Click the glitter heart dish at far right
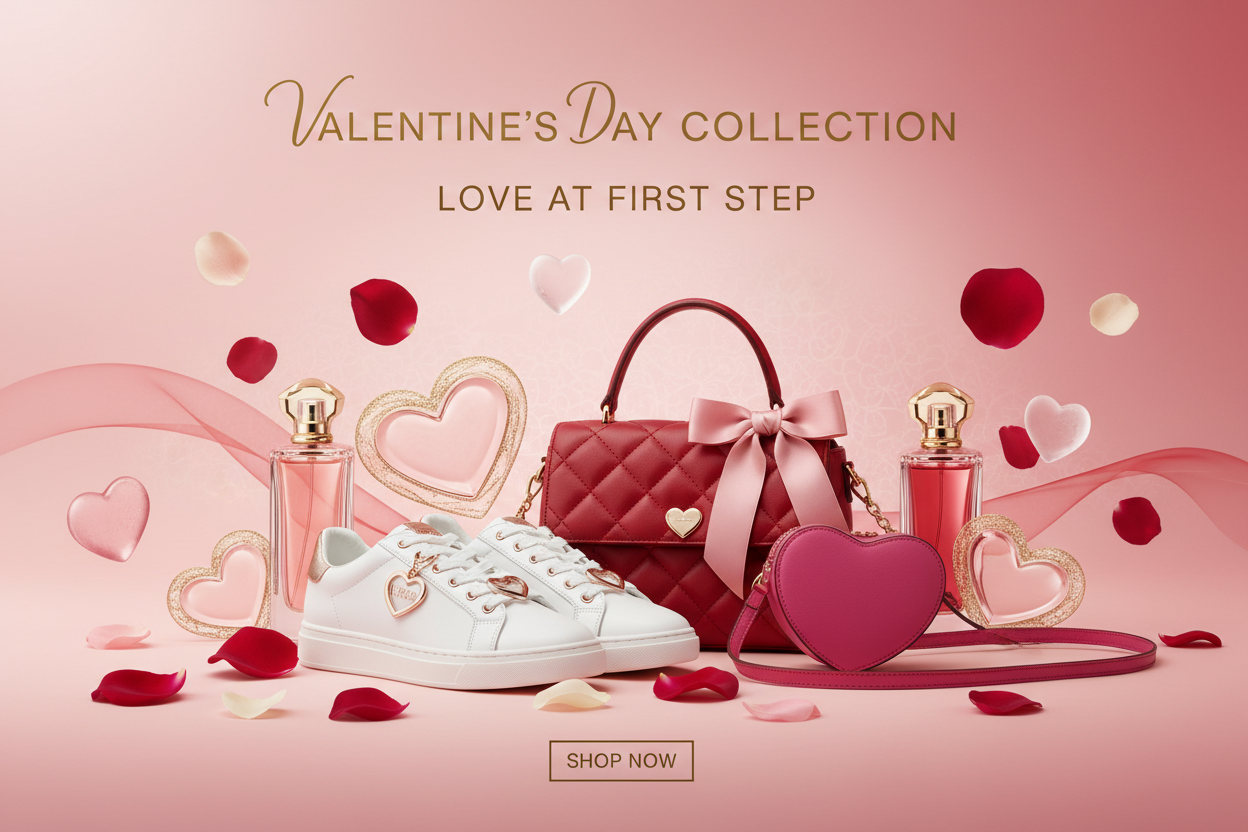Screen dimensions: 1248x832 [x=1018, y=571]
